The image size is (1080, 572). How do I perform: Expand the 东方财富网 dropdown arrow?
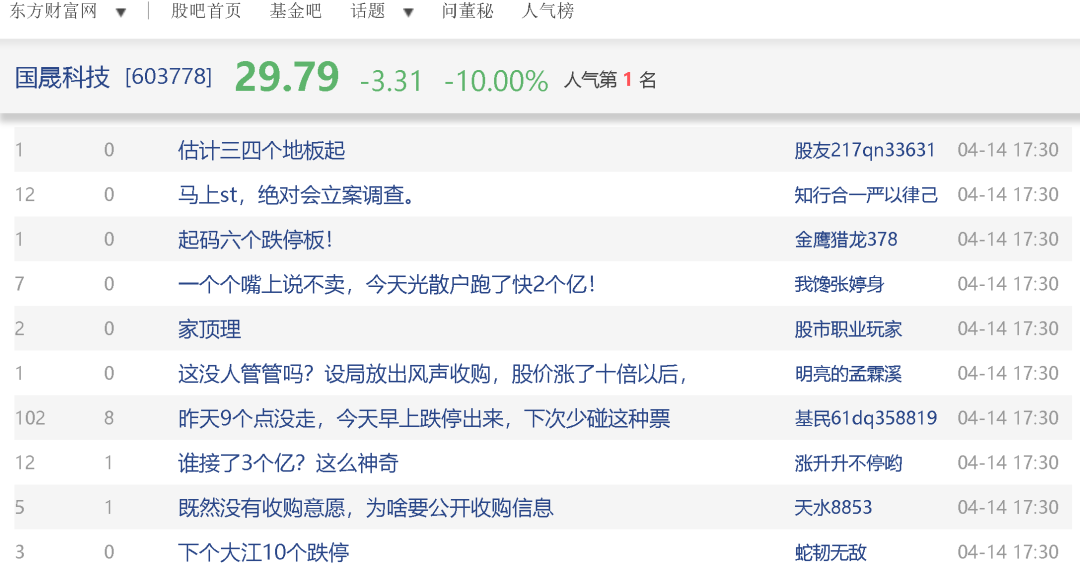[121, 12]
